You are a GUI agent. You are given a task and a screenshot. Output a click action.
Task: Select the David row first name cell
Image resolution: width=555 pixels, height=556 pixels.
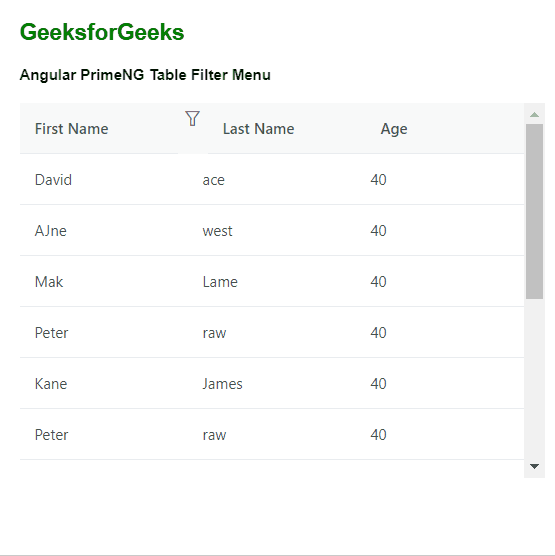(x=53, y=180)
